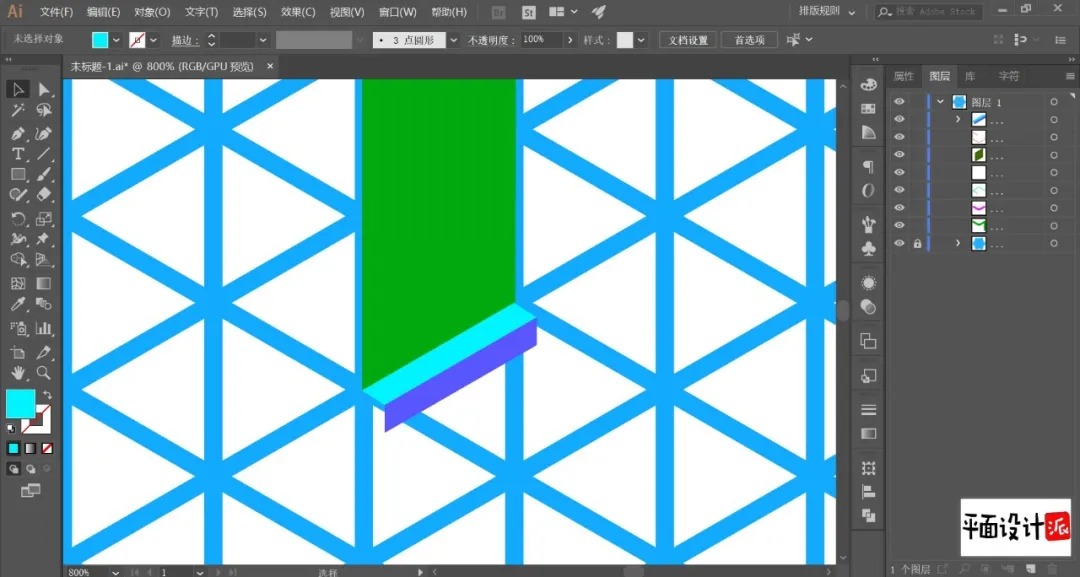
Task: Open the 样式 style dropdown arrow
Action: 641,40
